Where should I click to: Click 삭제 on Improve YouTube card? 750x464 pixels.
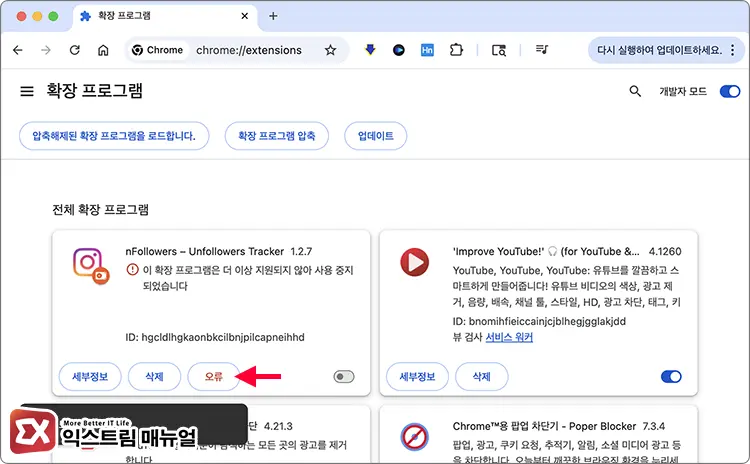point(482,377)
